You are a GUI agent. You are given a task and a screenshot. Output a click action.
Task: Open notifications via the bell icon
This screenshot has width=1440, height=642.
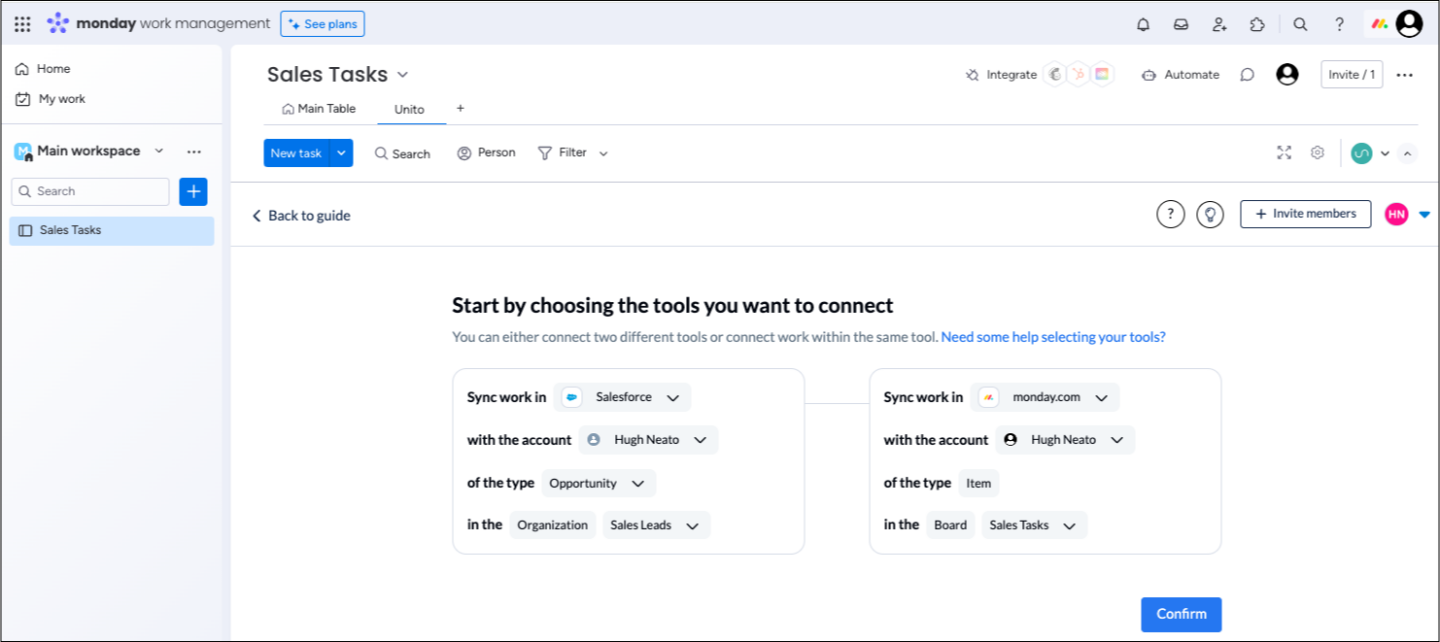point(1143,24)
